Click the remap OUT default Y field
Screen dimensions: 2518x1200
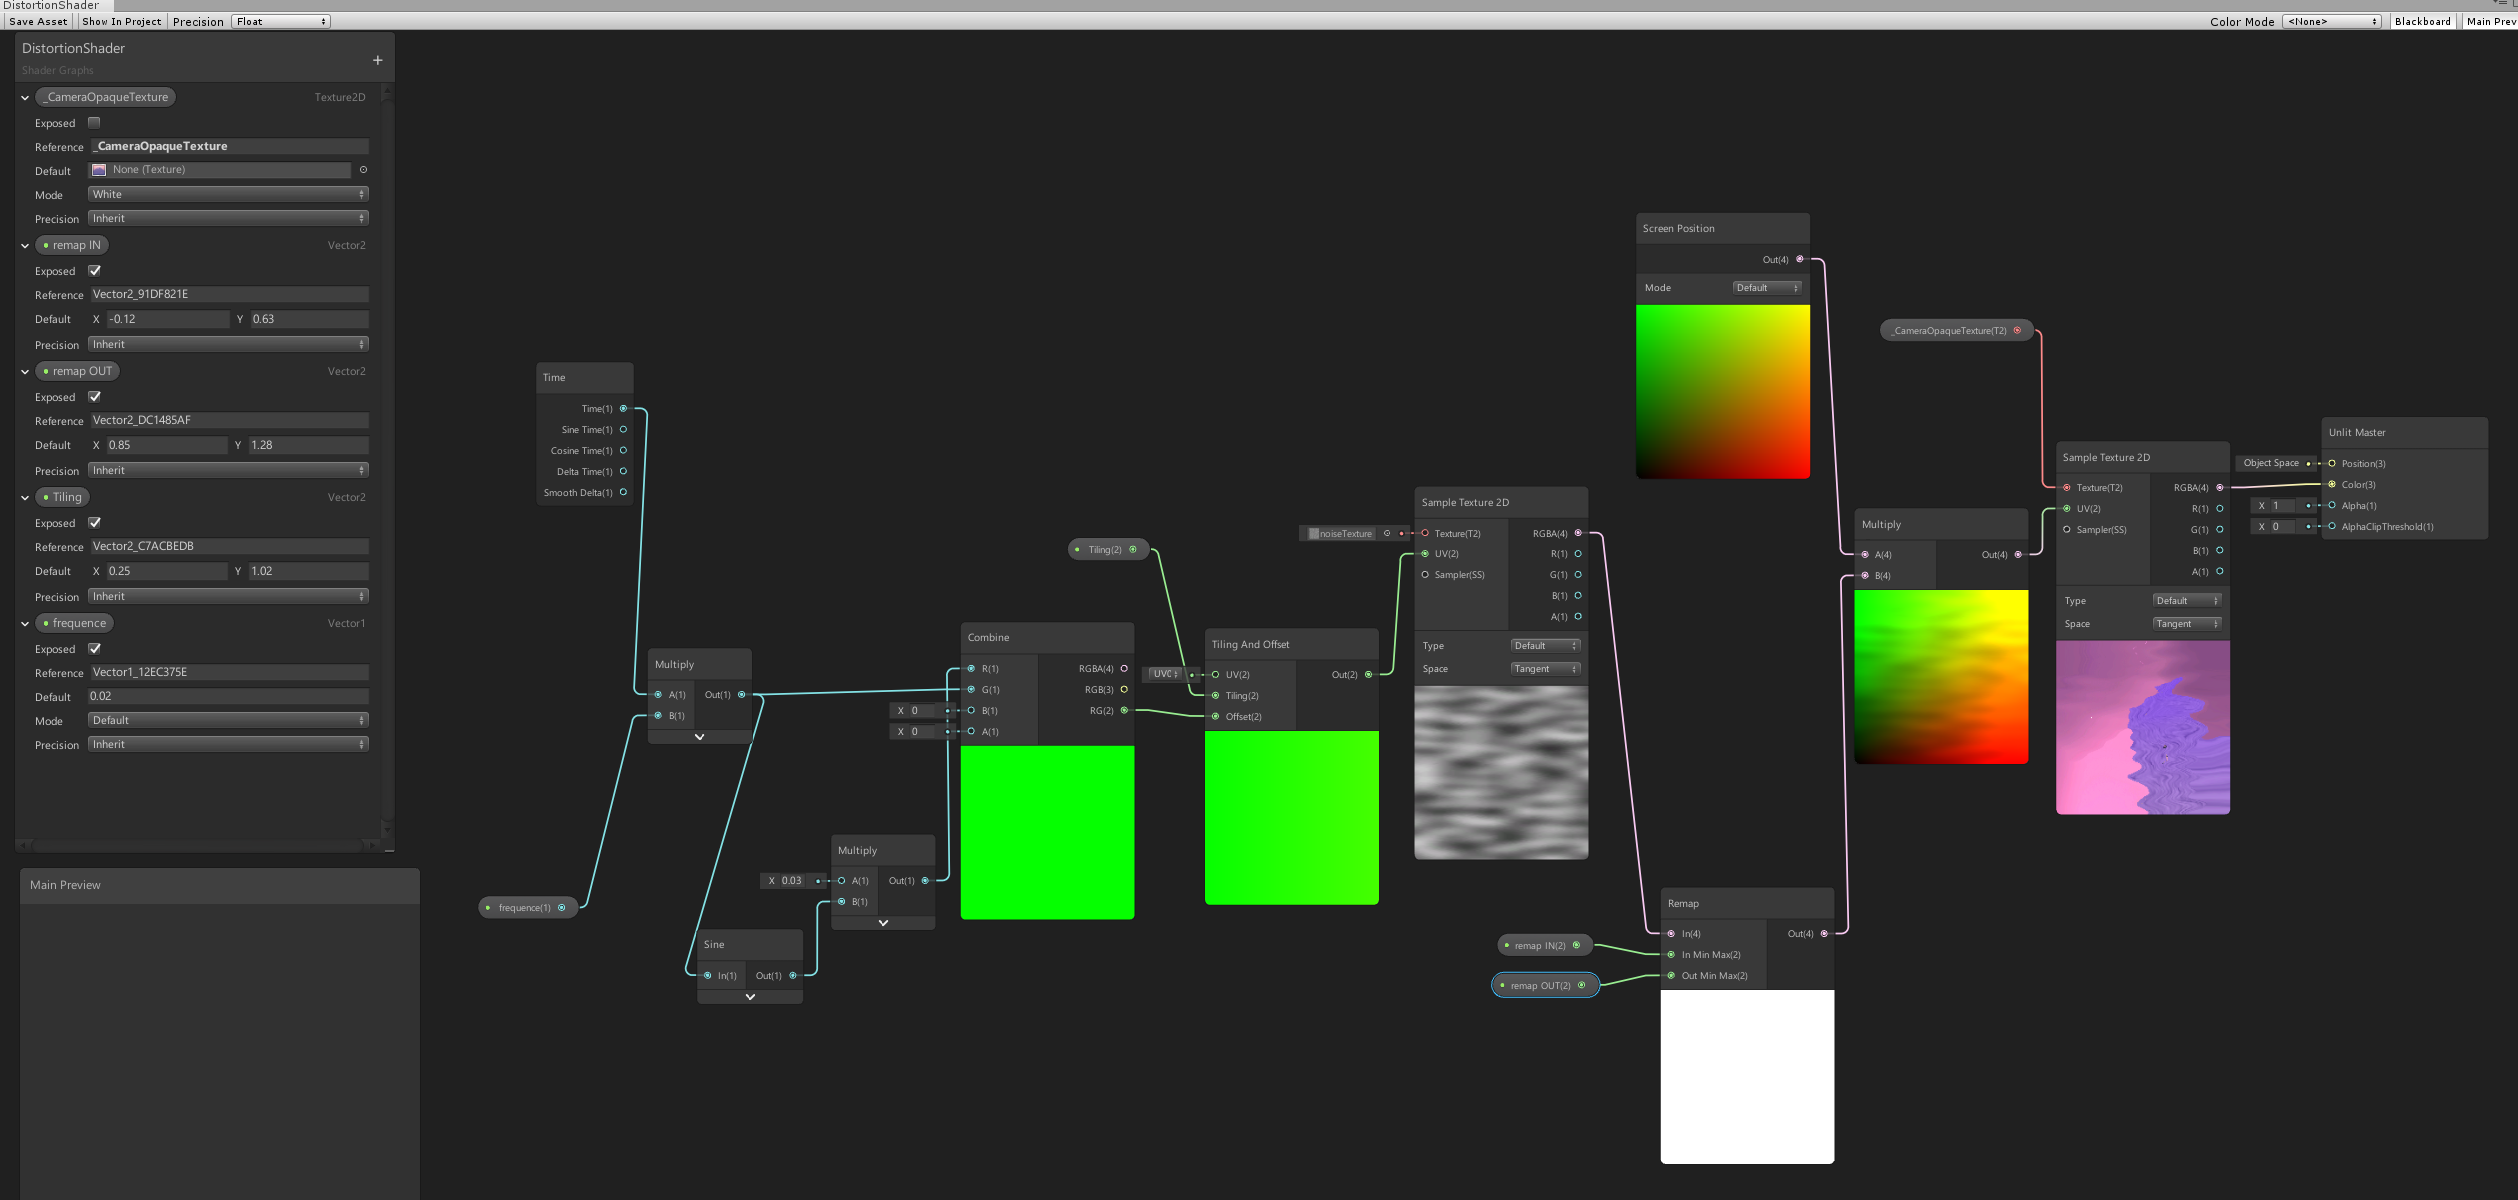[x=308, y=445]
